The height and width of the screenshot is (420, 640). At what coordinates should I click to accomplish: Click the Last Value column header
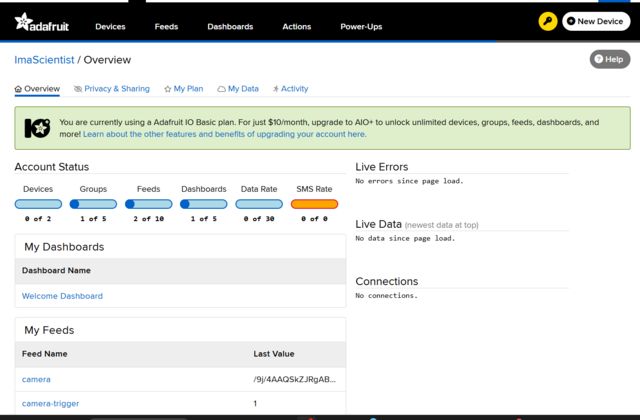[274, 354]
